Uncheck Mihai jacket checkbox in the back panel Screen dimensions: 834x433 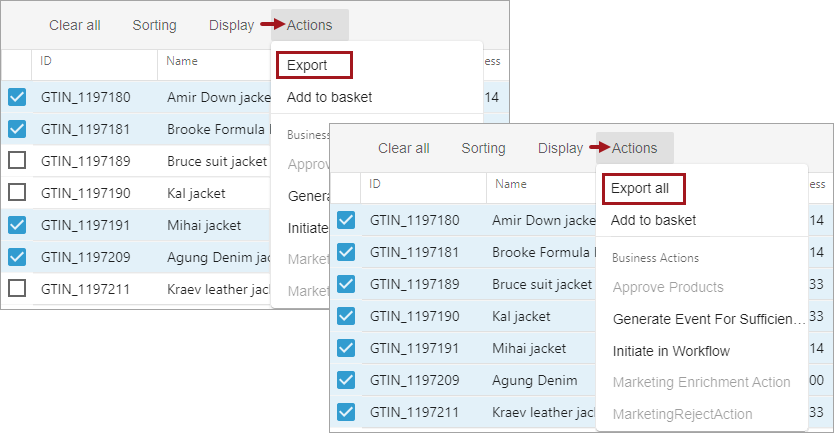tap(17, 225)
